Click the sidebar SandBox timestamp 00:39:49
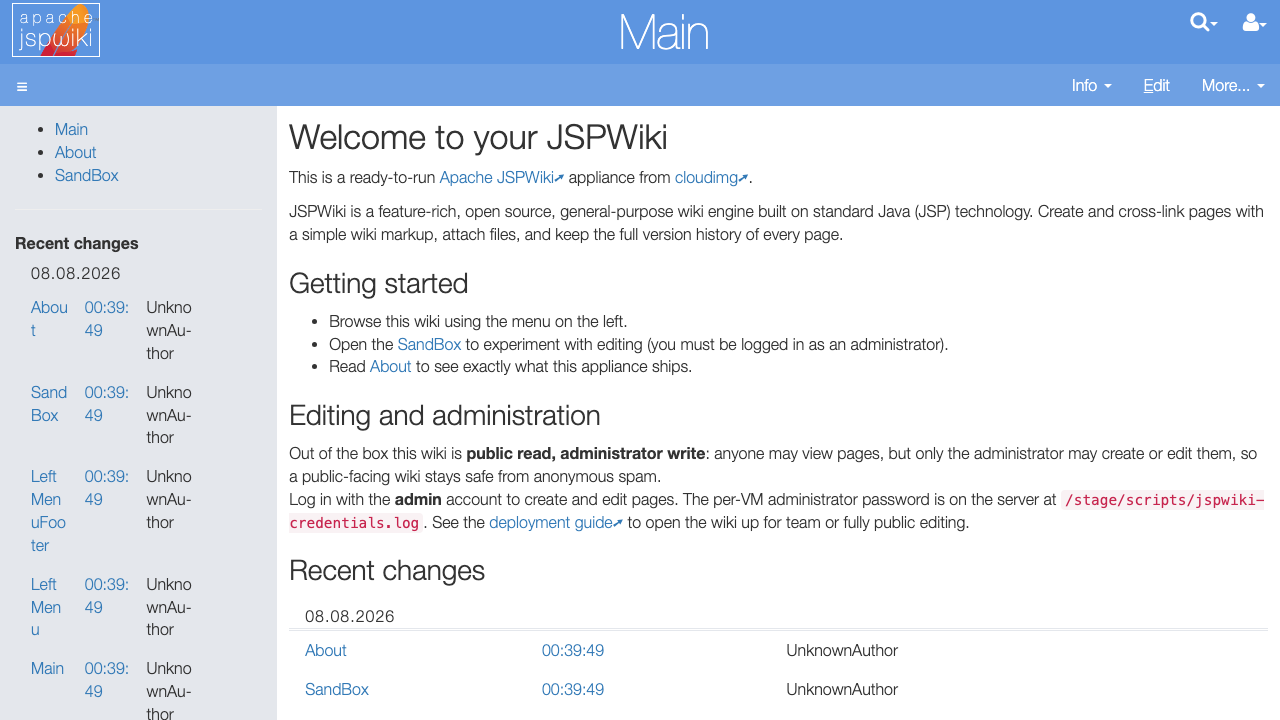Screen dimensions: 1280x720 (x=106, y=404)
